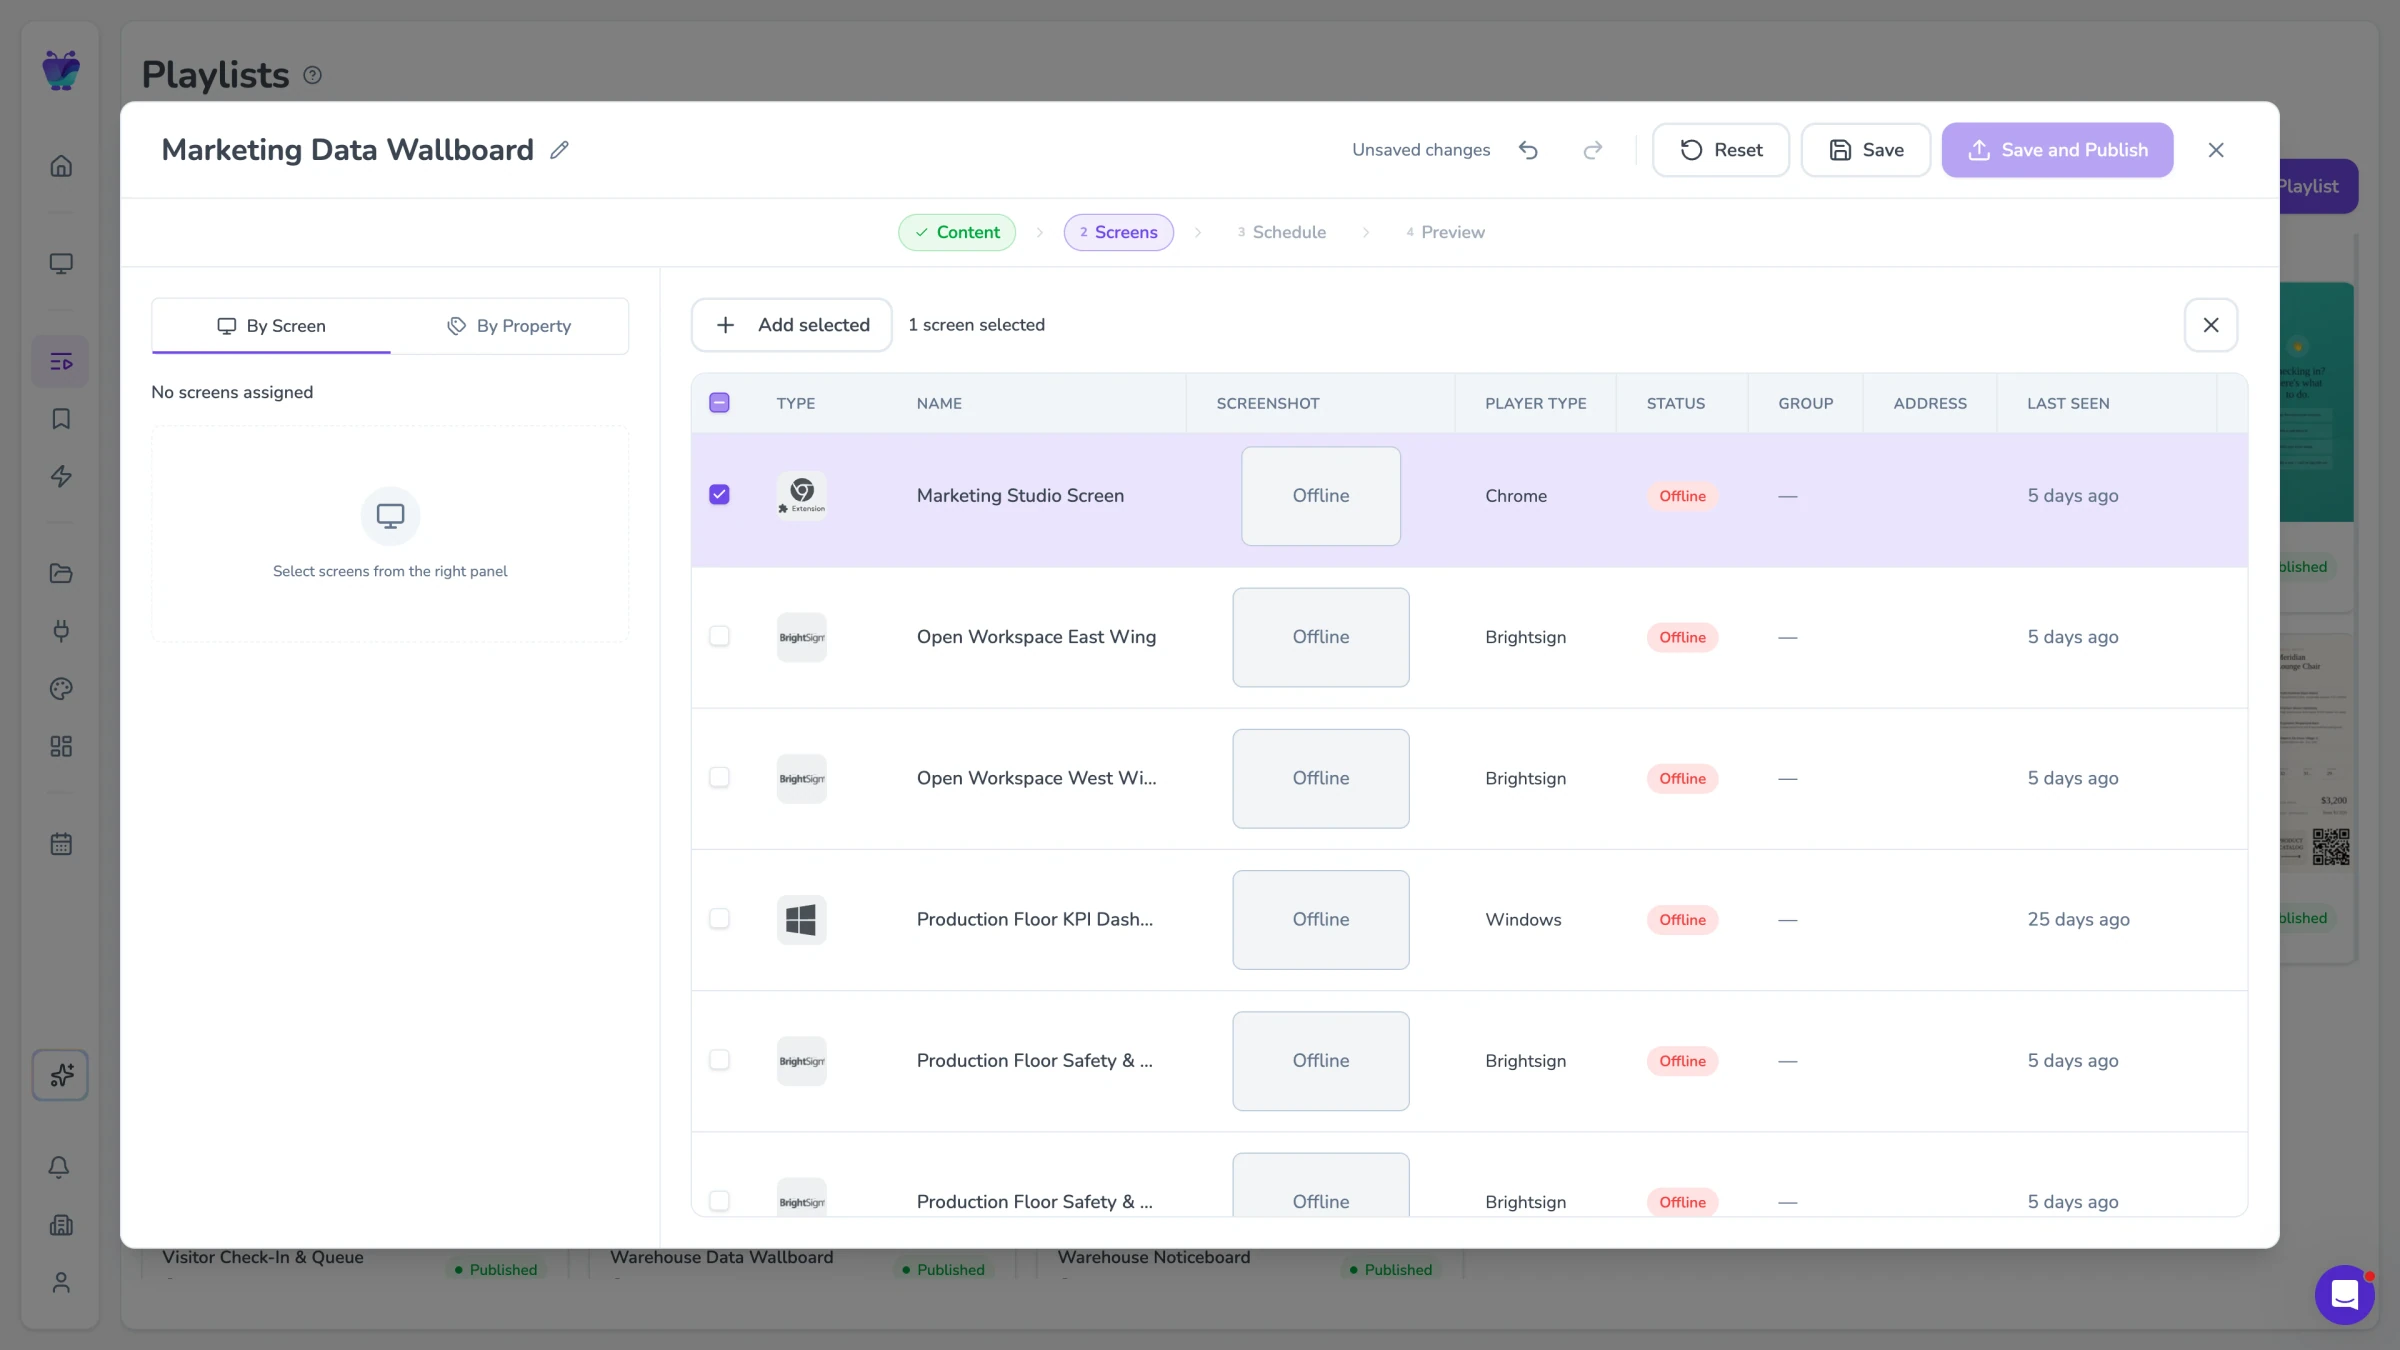The image size is (2400, 1350).
Task: Open the grid apps icon in sidebar
Action: tap(61, 746)
